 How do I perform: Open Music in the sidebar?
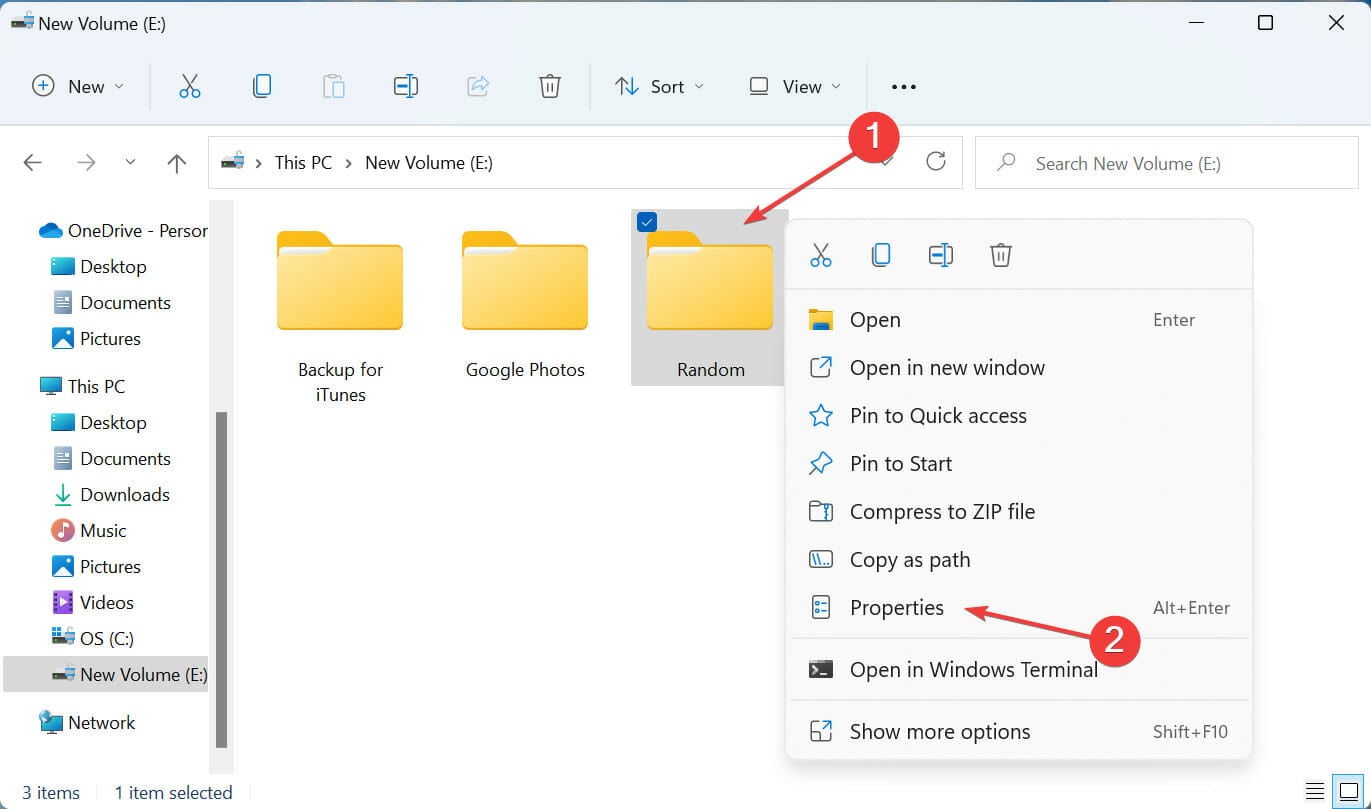89,531
